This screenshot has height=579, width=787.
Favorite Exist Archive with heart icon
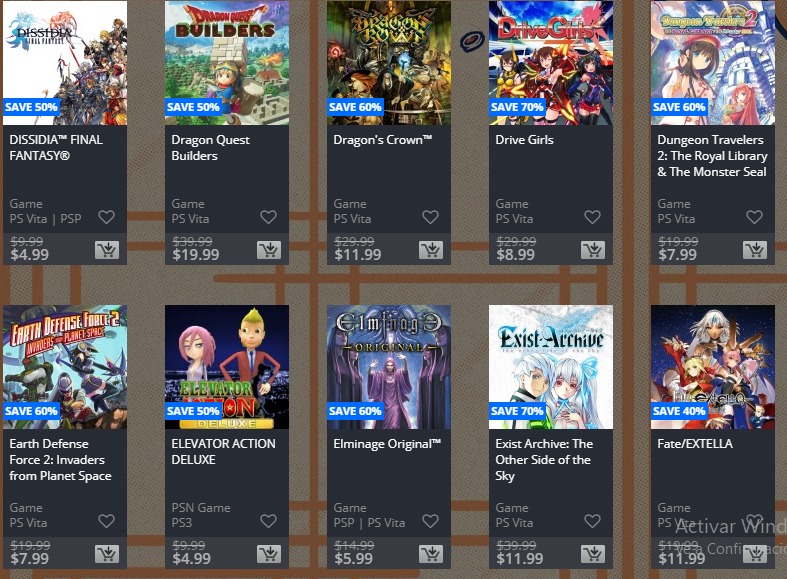pos(593,521)
